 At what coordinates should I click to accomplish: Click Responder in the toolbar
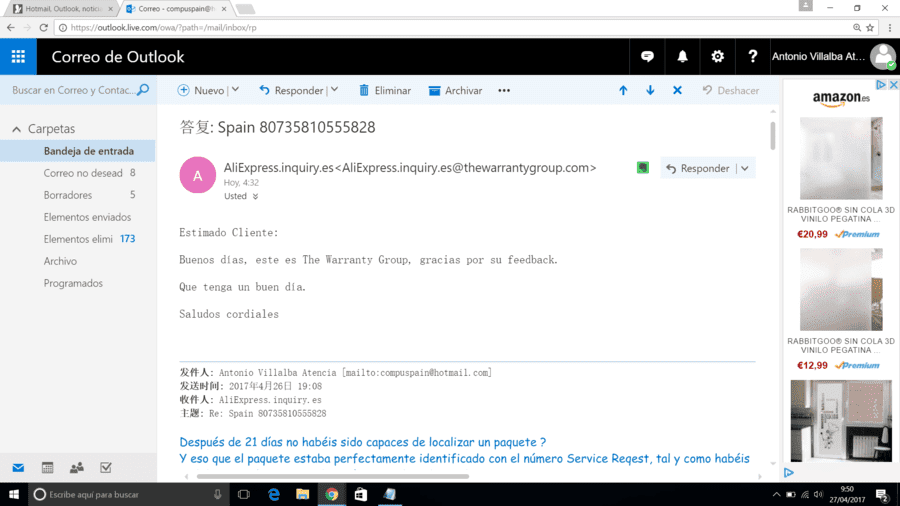pos(291,90)
